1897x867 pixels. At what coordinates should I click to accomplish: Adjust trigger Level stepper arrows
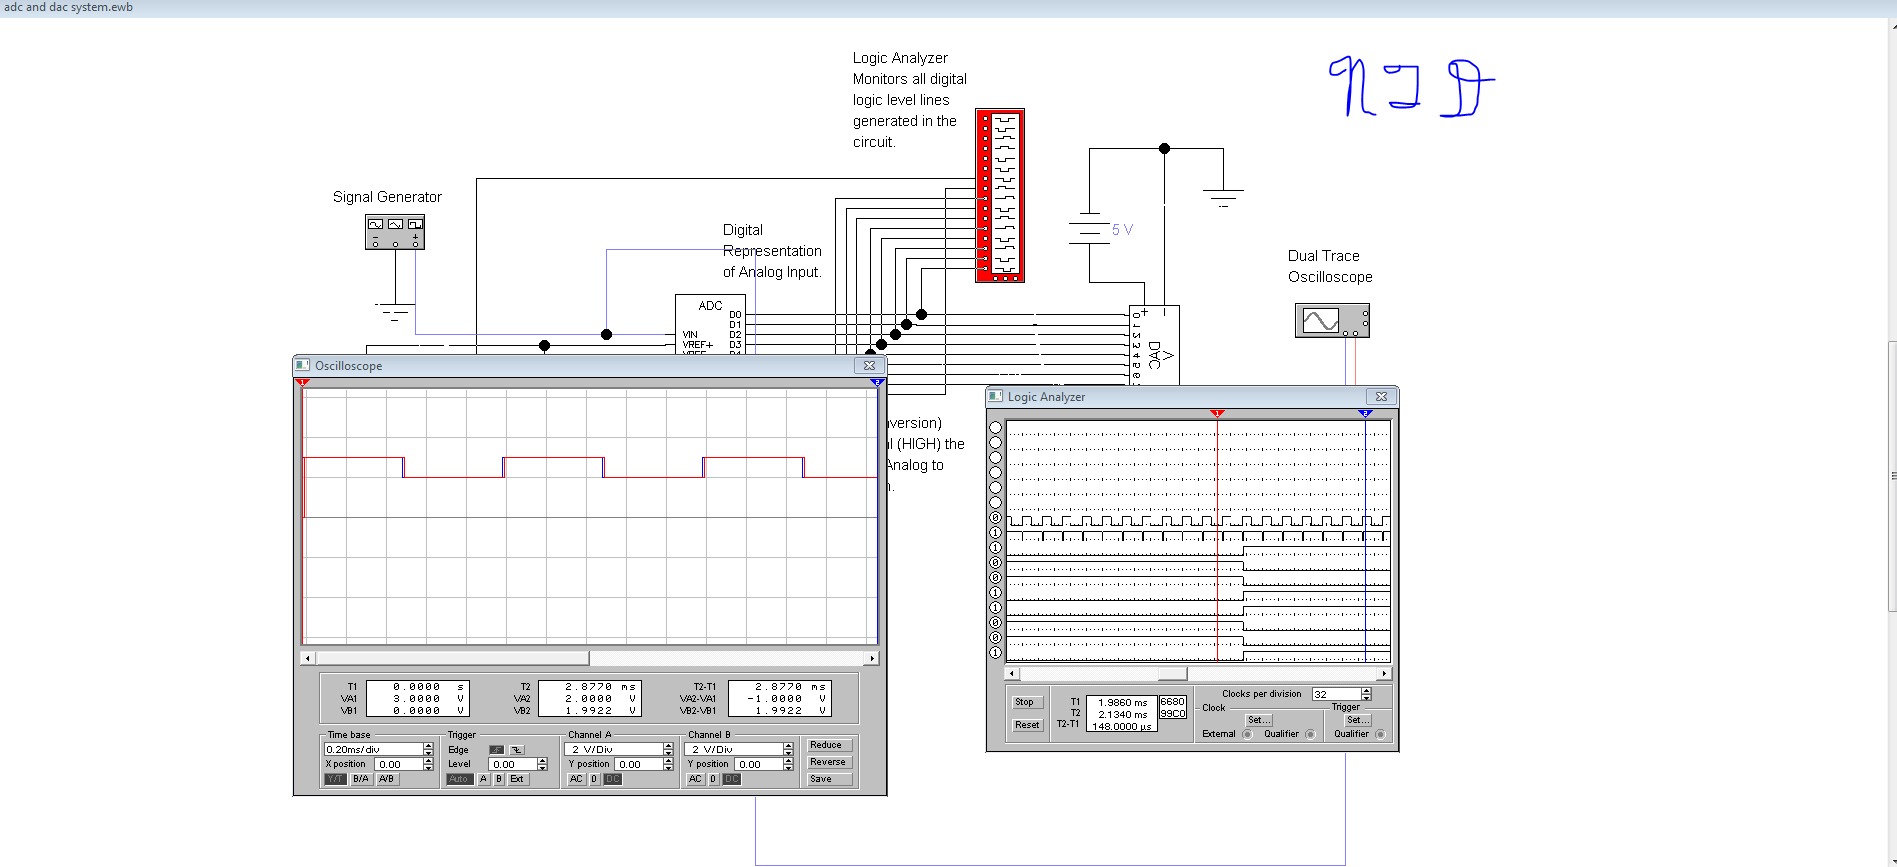(542, 764)
